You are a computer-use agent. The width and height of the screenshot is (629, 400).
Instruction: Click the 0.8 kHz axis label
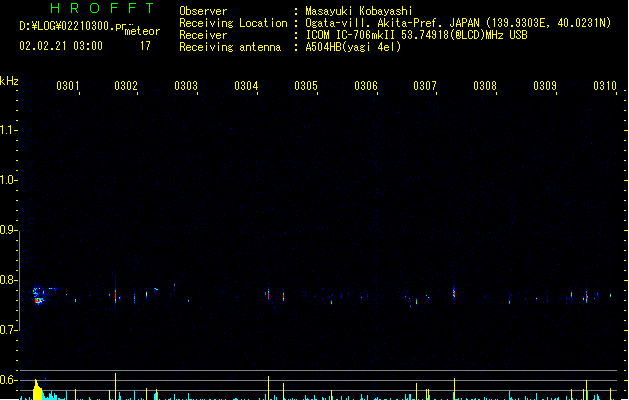point(7,280)
